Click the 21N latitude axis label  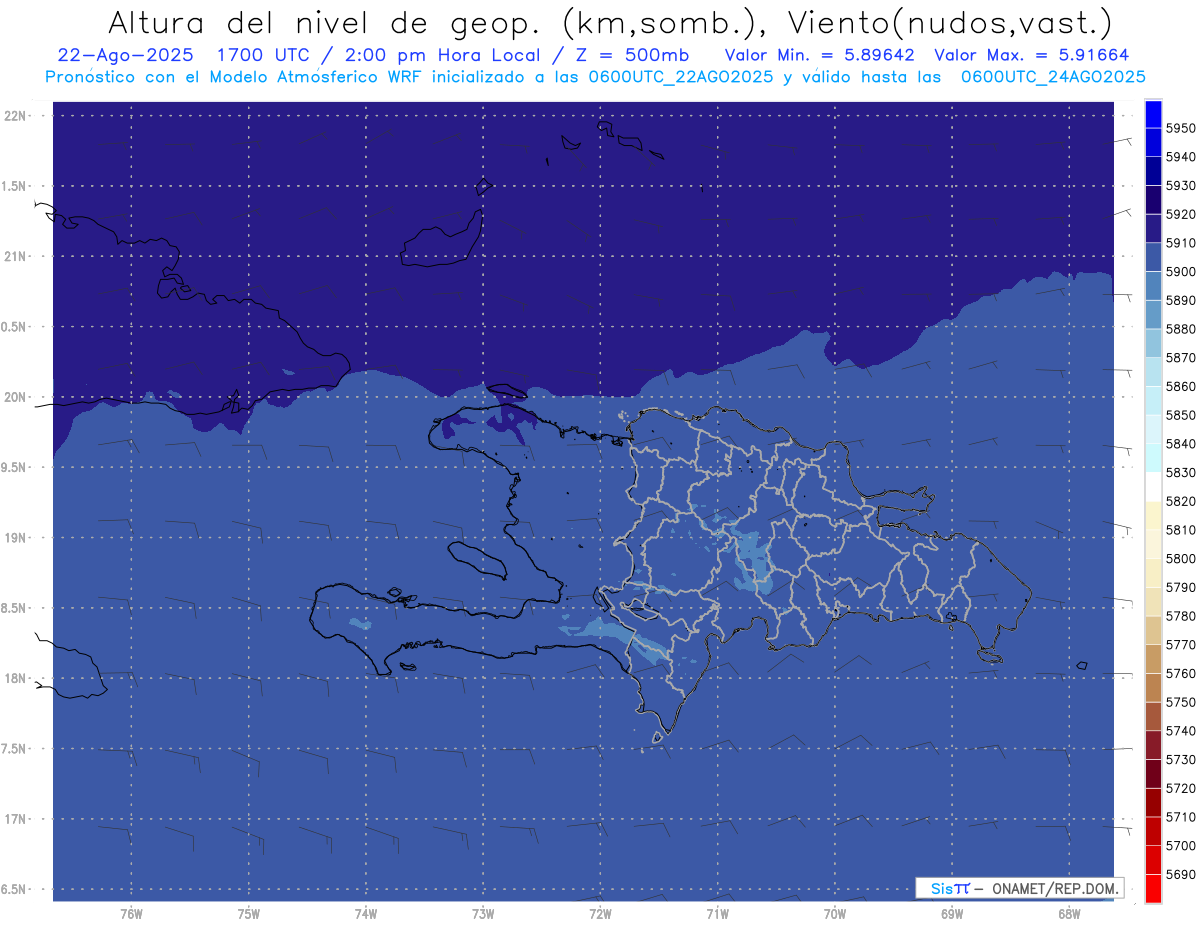[15, 257]
